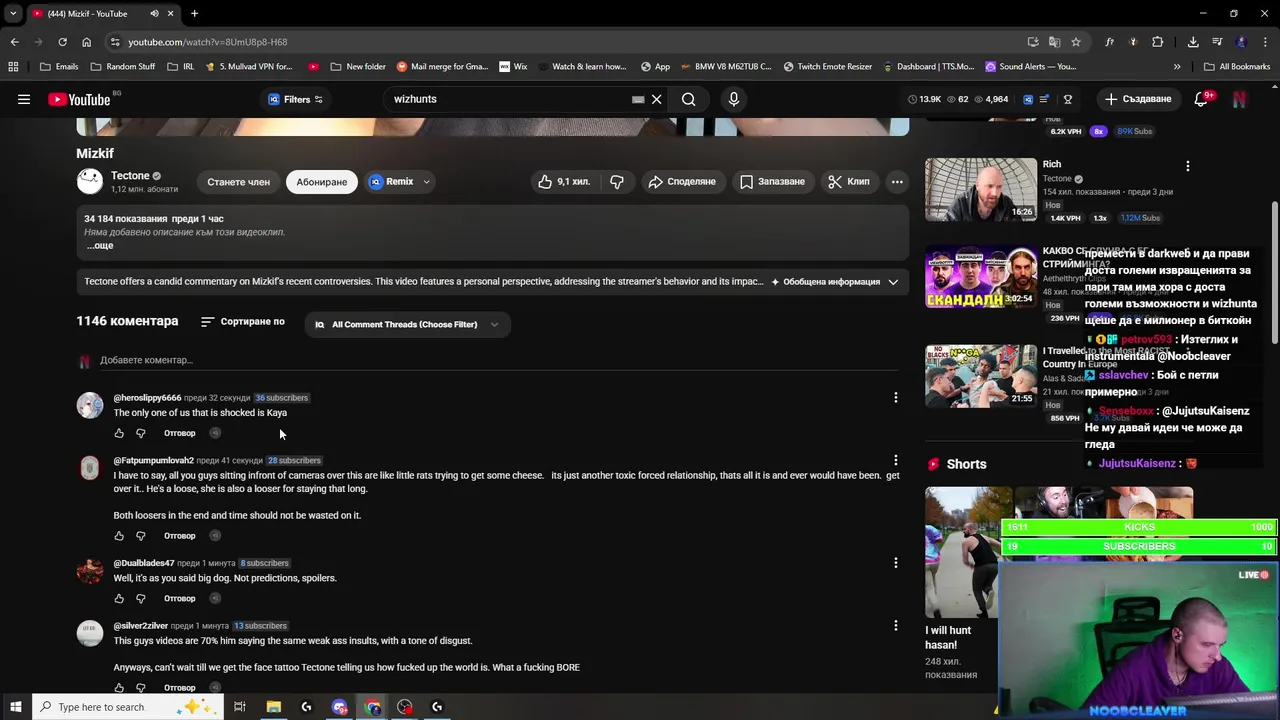Screen dimensions: 1280x720
Task: Save the video with Запазване
Action: pyautogui.click(x=772, y=182)
